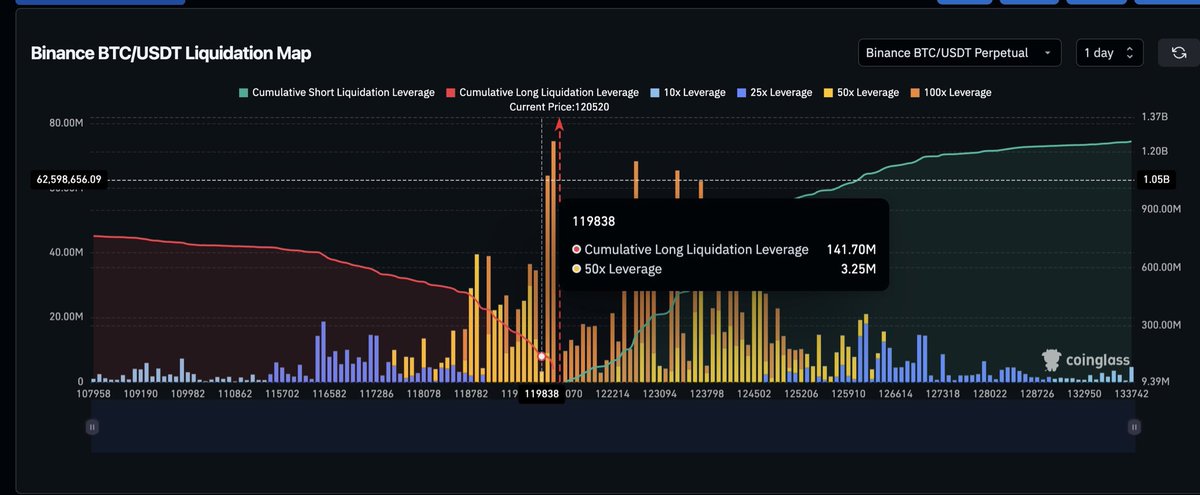Click the 132950 price tick label
Screen dimensions: 1200x495
(1085, 394)
